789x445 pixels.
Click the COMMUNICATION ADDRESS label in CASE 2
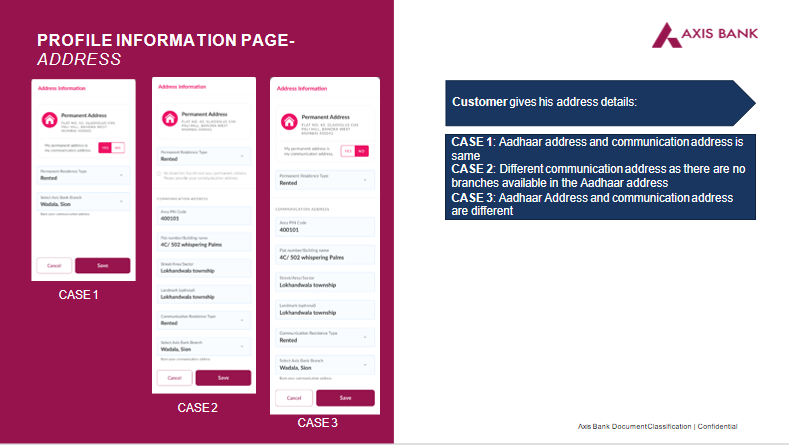[182, 199]
